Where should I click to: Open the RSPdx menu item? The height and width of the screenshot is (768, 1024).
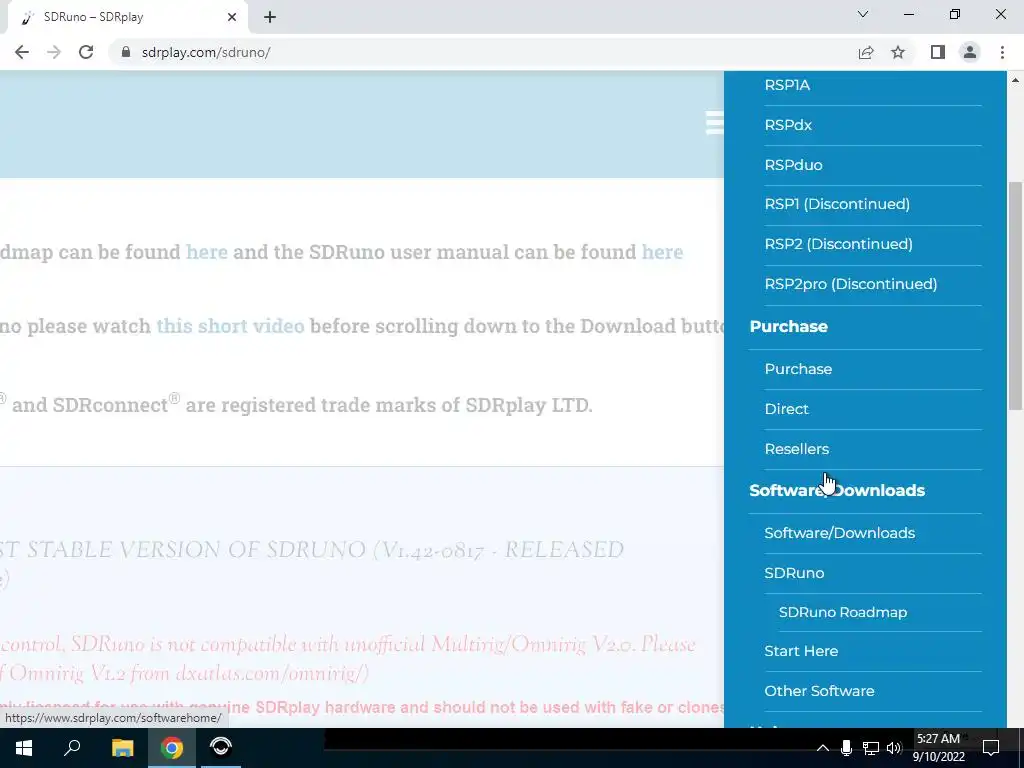(788, 125)
